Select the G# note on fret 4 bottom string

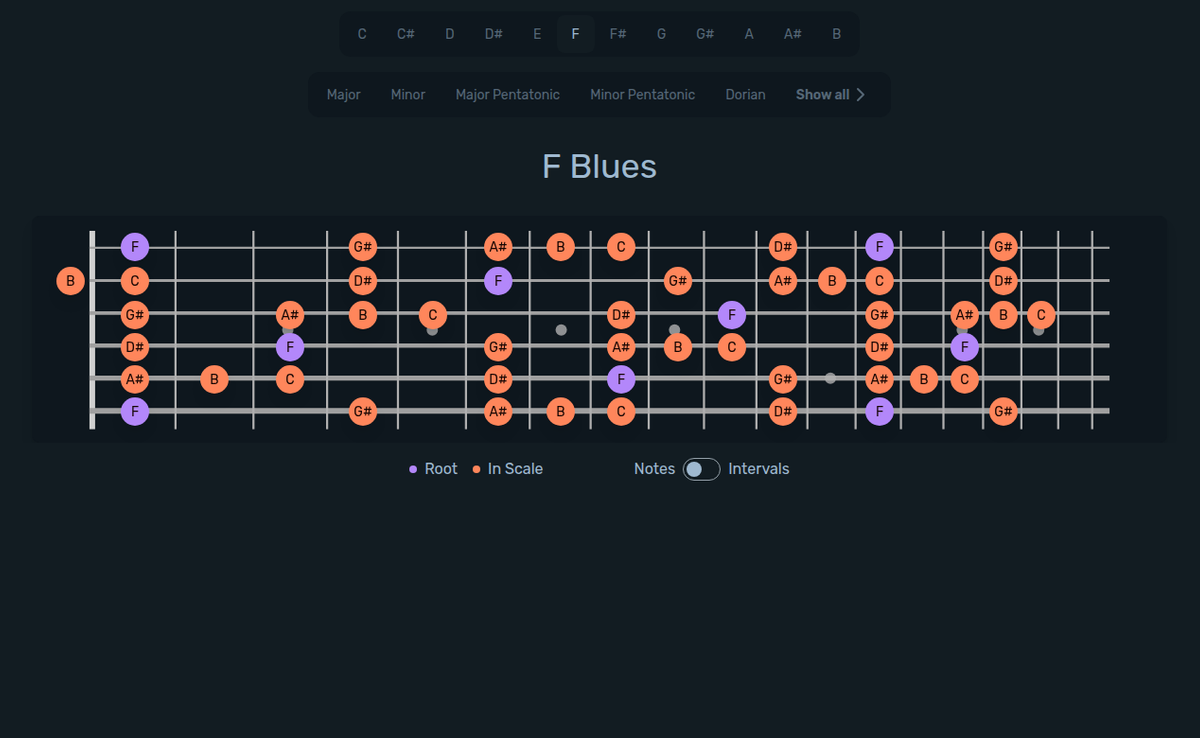click(363, 410)
